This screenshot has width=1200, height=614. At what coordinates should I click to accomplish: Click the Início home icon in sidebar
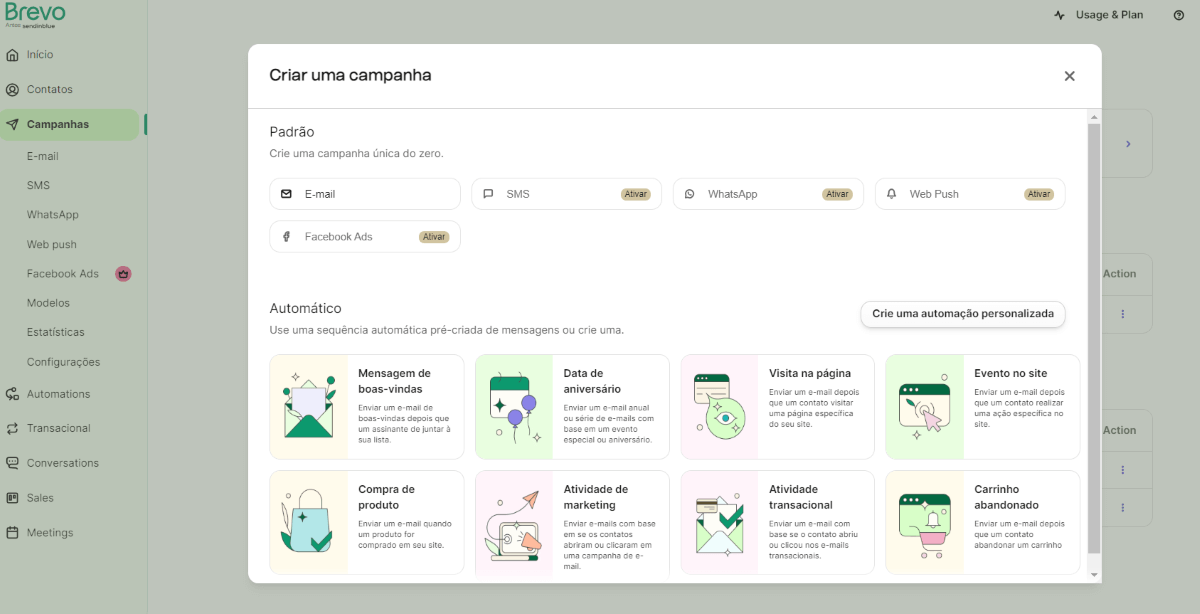[x=12, y=55]
